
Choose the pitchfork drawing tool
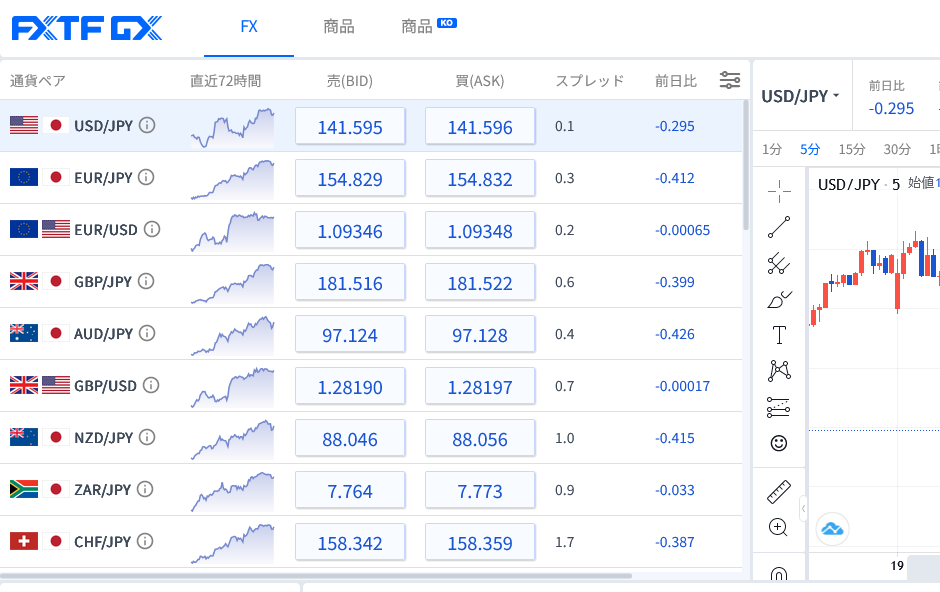779,263
